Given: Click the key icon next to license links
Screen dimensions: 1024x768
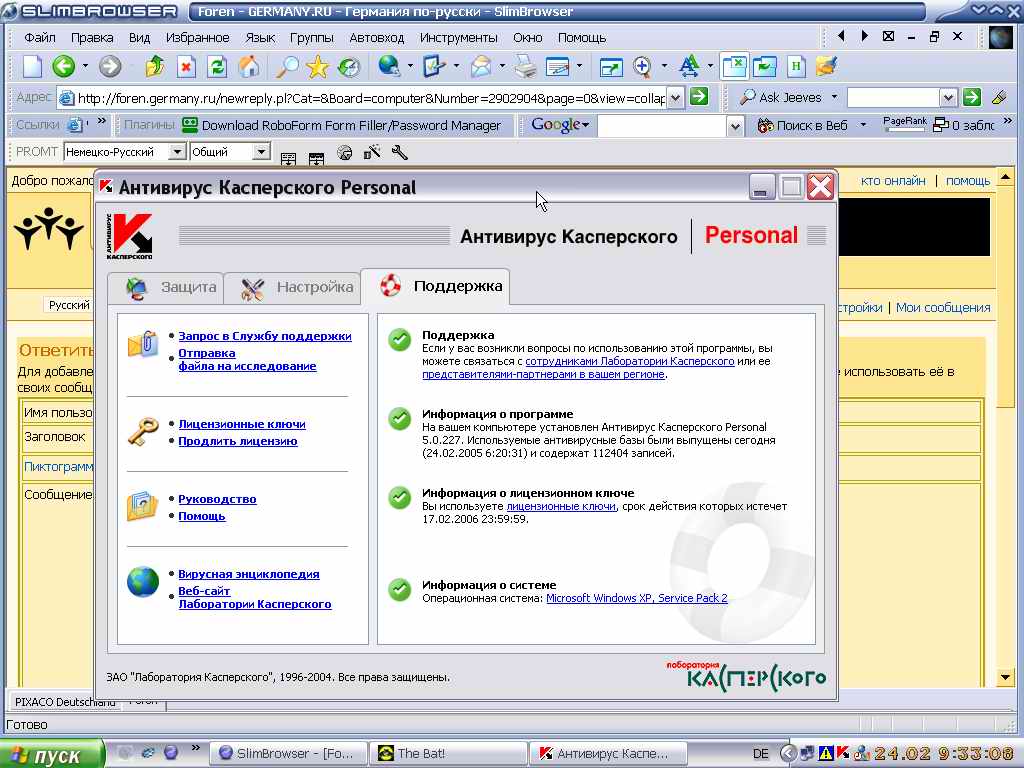Looking at the screenshot, I should 143,432.
